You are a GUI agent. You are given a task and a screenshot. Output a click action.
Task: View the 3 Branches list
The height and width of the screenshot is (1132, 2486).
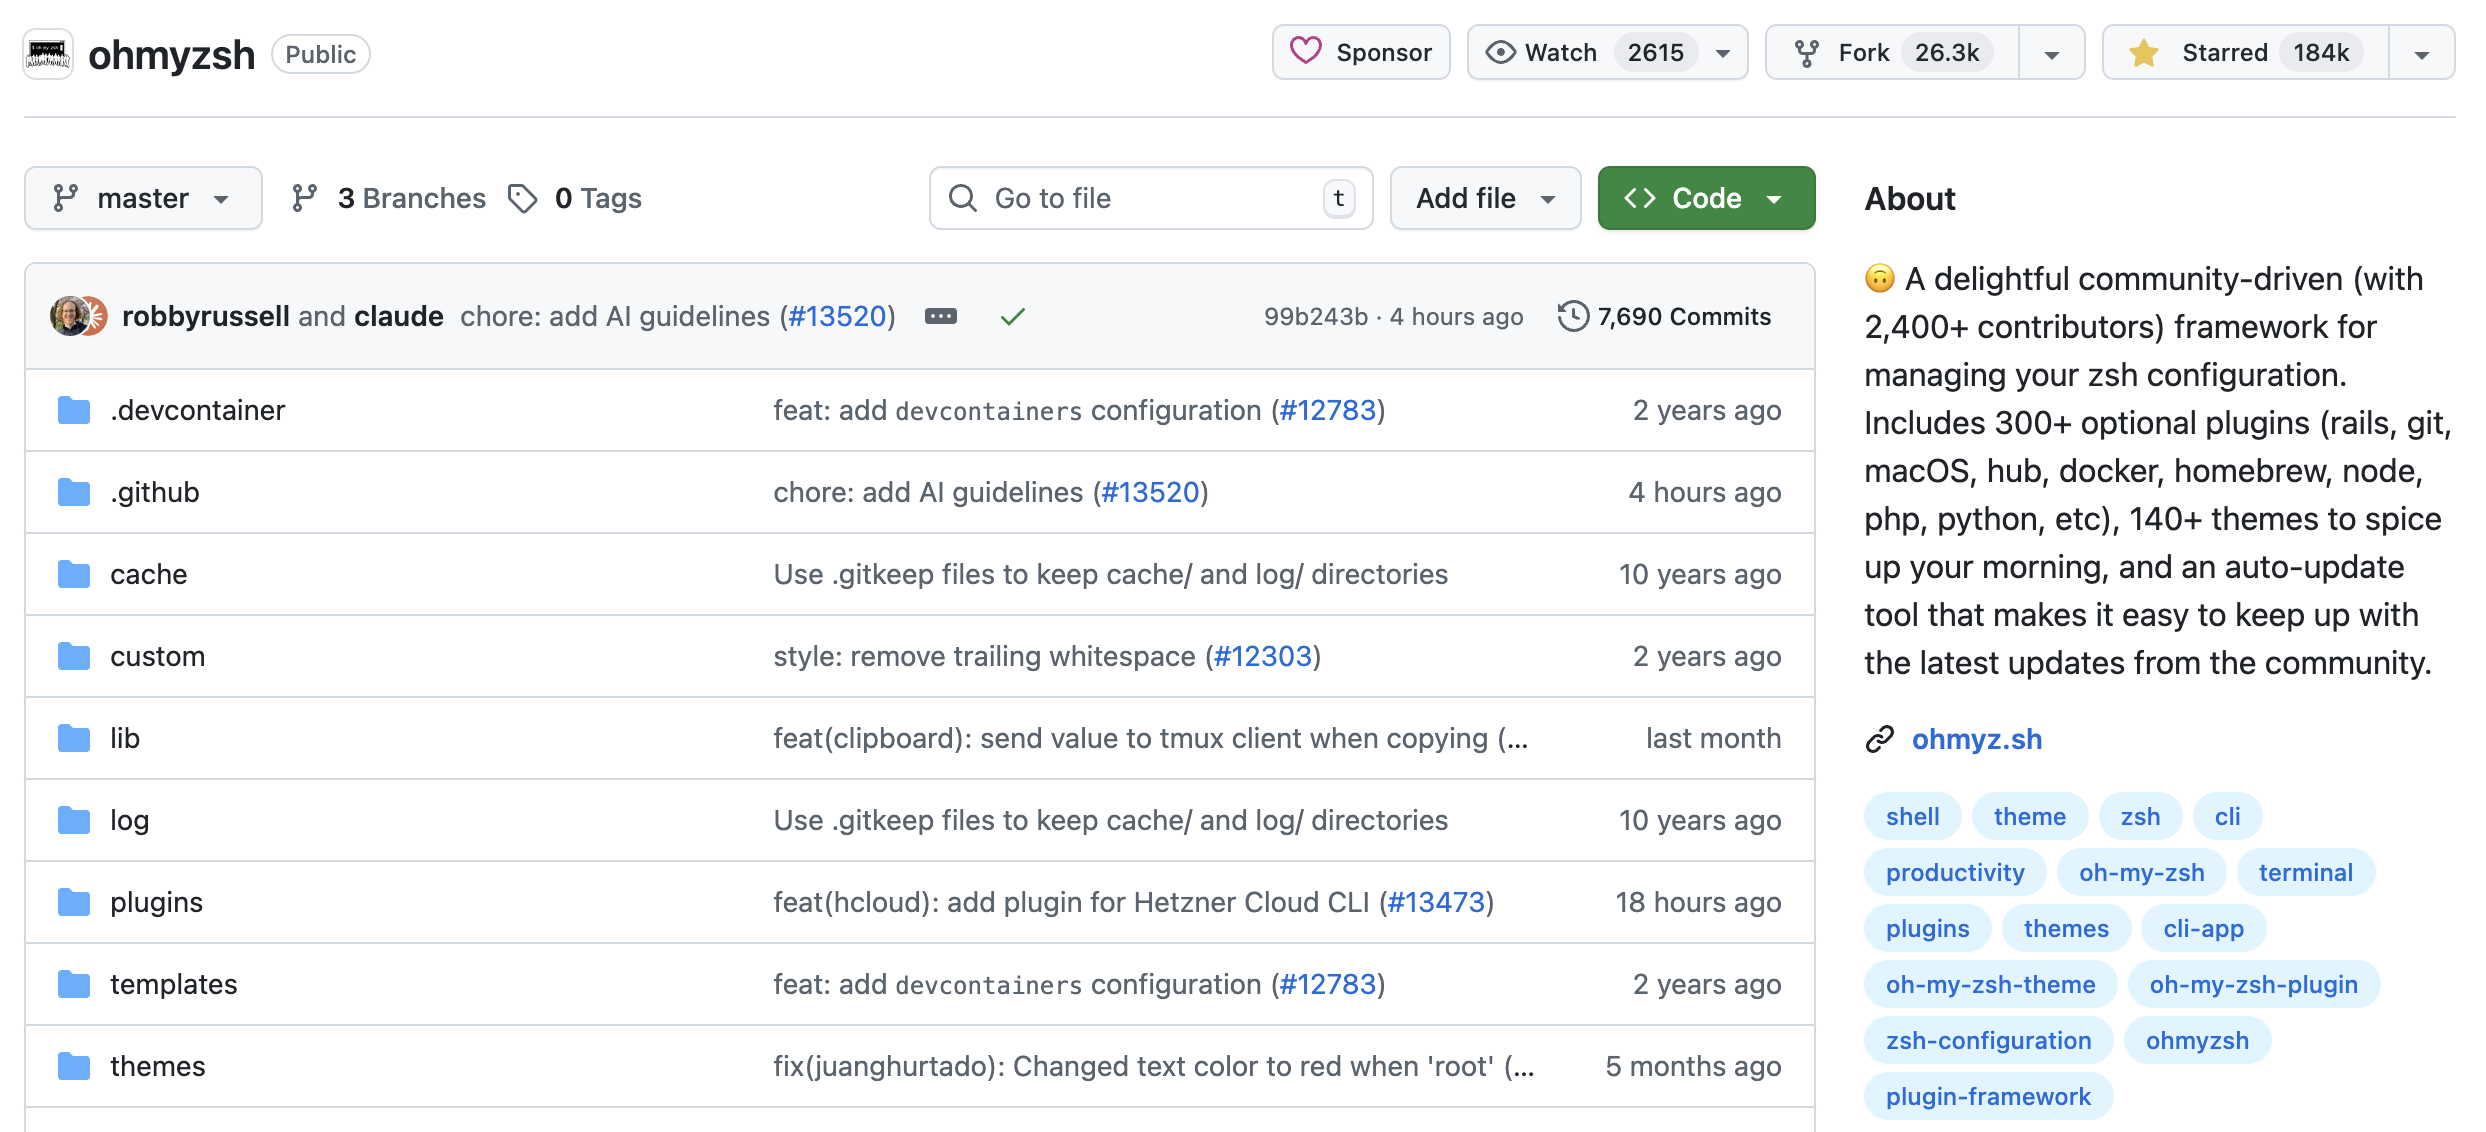(411, 198)
